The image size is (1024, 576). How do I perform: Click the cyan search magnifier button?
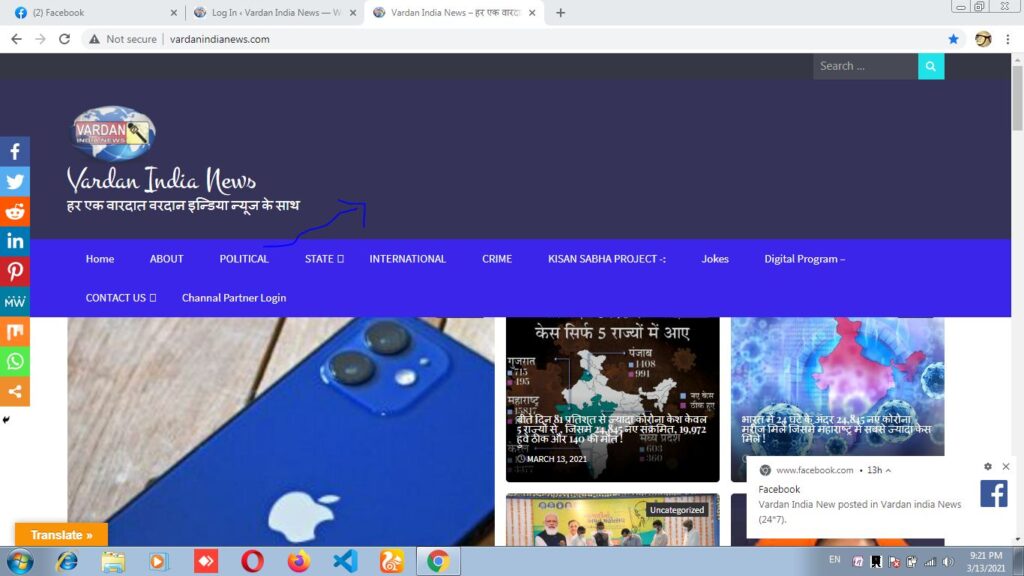coord(931,66)
